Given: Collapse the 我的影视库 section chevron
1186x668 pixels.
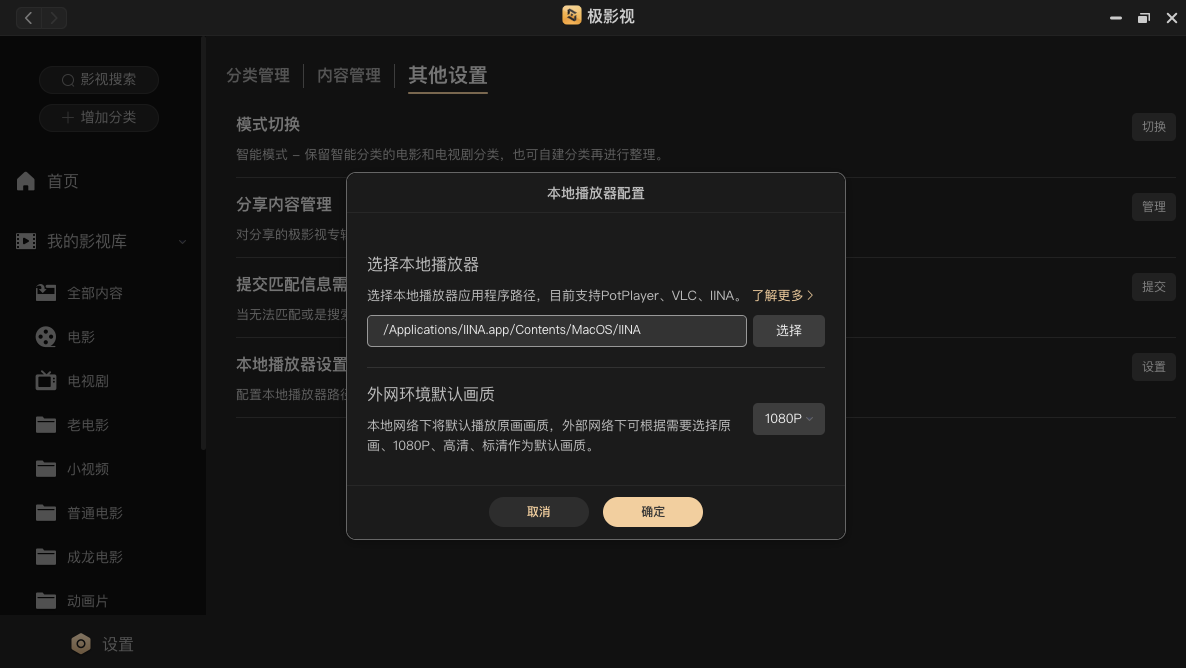Looking at the screenshot, I should tap(182, 242).
